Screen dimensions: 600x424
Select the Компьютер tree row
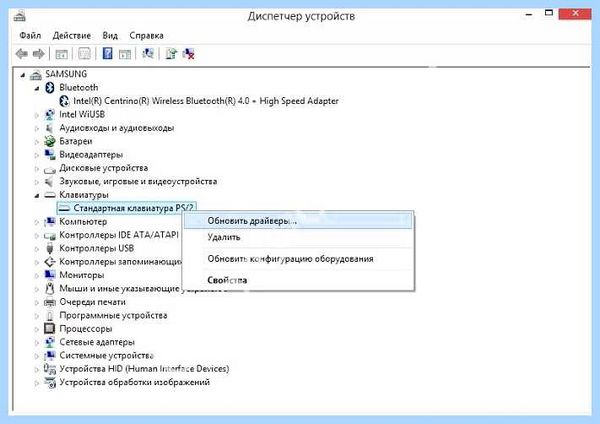point(83,222)
